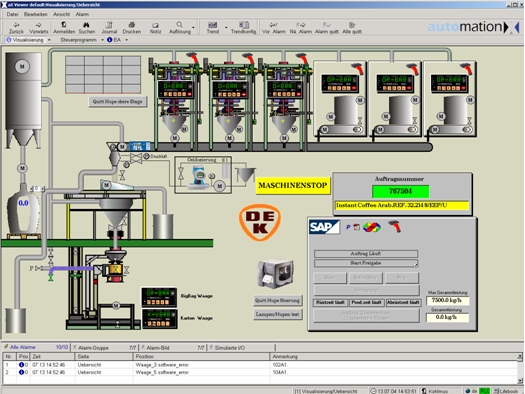Open the Alarm menu
The image size is (525, 394).
pyautogui.click(x=82, y=14)
